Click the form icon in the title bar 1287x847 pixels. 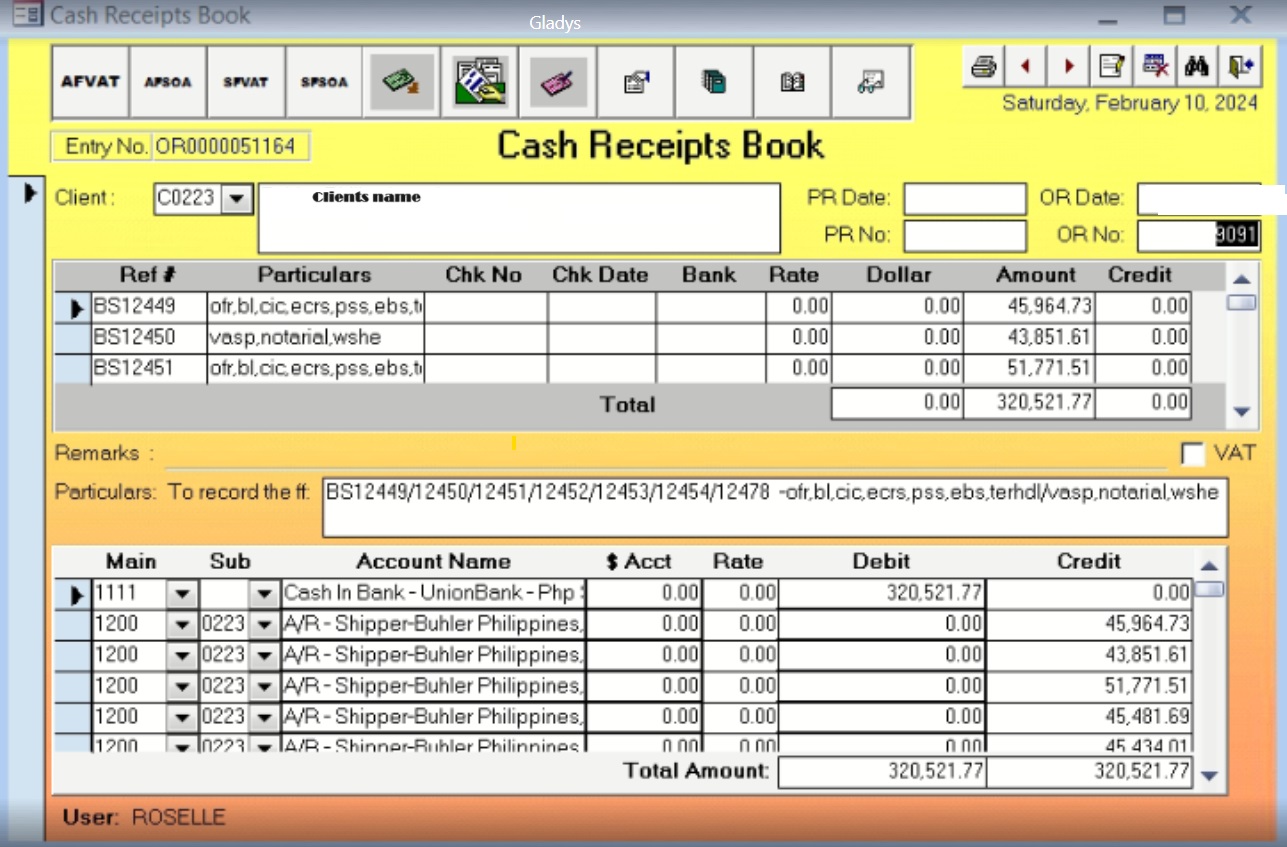27,15
